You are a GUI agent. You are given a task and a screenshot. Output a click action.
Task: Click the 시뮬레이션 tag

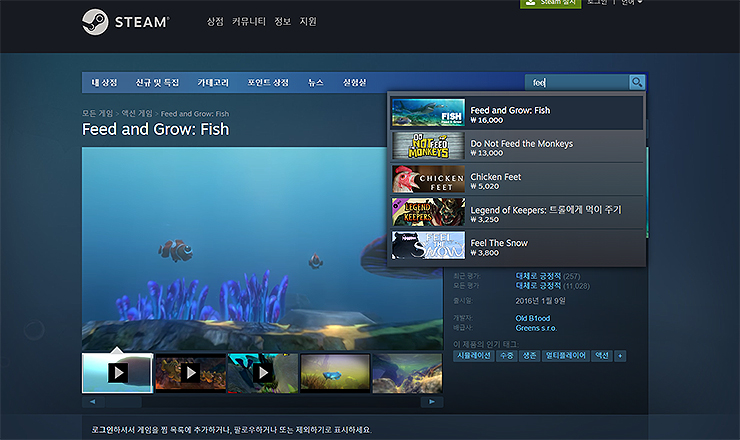tap(474, 355)
